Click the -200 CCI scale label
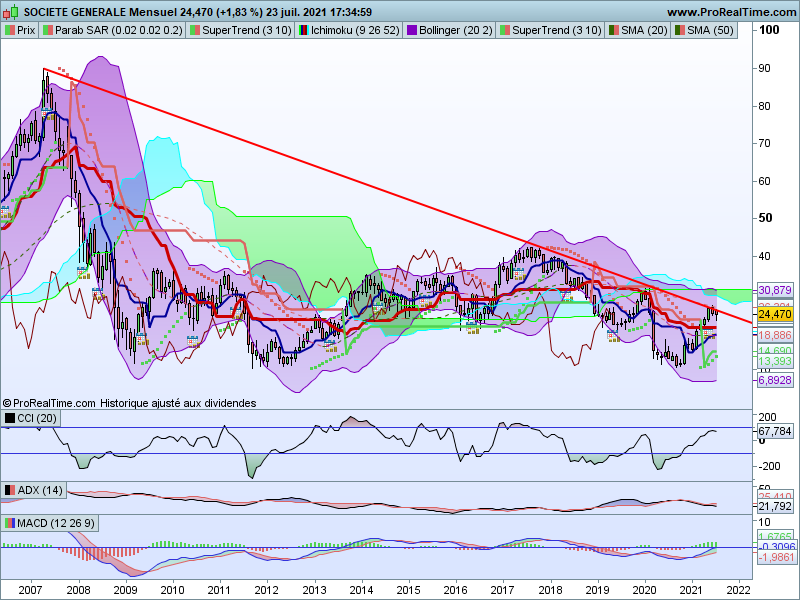The image size is (800, 600). pyautogui.click(x=769, y=466)
